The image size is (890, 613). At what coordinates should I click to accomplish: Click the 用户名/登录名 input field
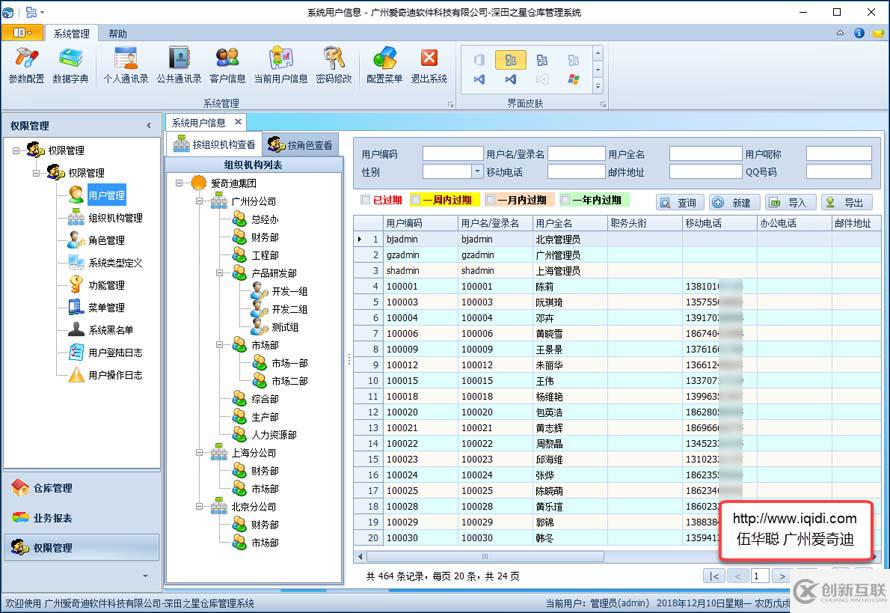[576, 153]
